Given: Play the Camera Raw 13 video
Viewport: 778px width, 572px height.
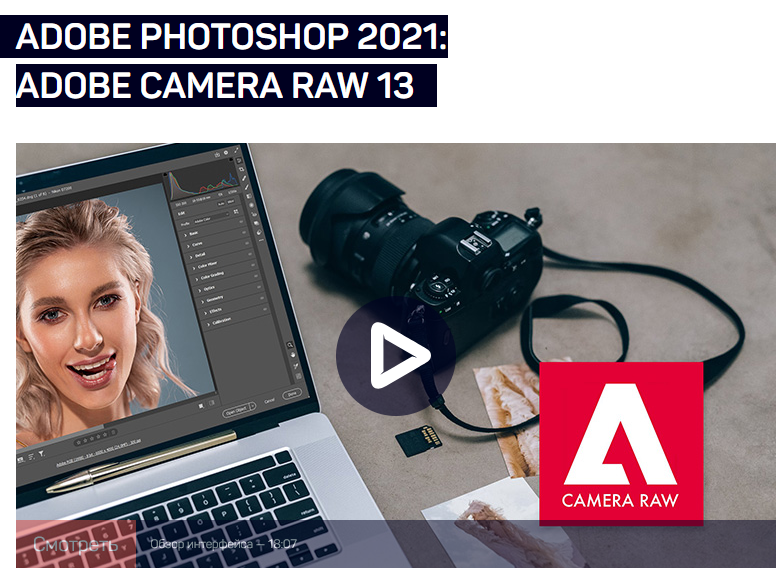Looking at the screenshot, I should (395, 355).
